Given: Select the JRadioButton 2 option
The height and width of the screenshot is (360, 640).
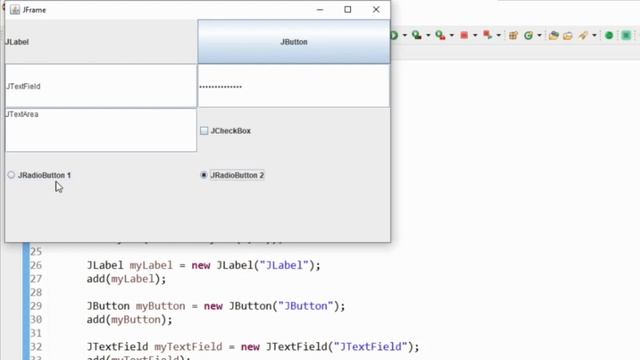Looking at the screenshot, I should click(x=232, y=175).
